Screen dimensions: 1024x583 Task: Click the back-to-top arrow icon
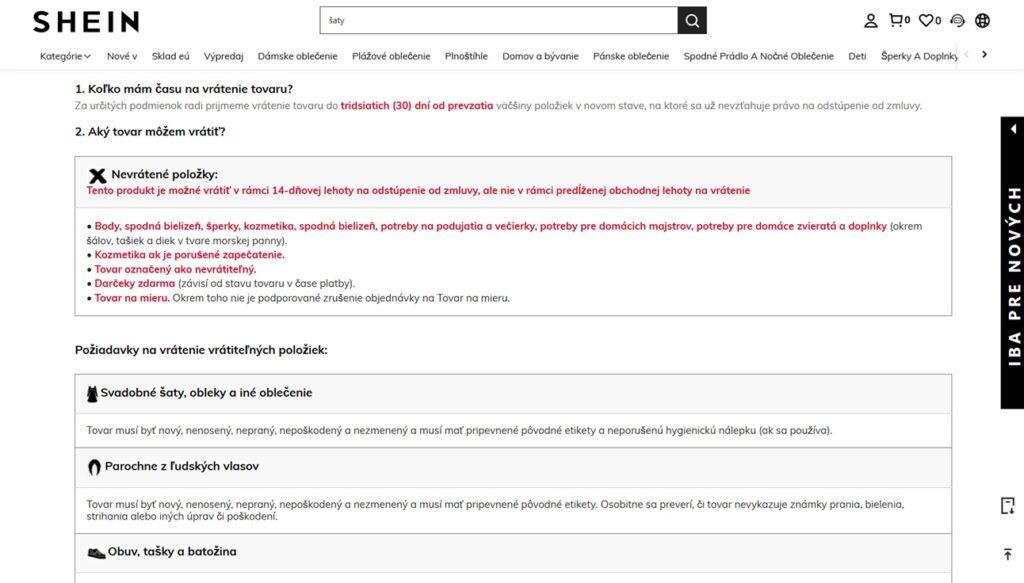tap(1008, 554)
